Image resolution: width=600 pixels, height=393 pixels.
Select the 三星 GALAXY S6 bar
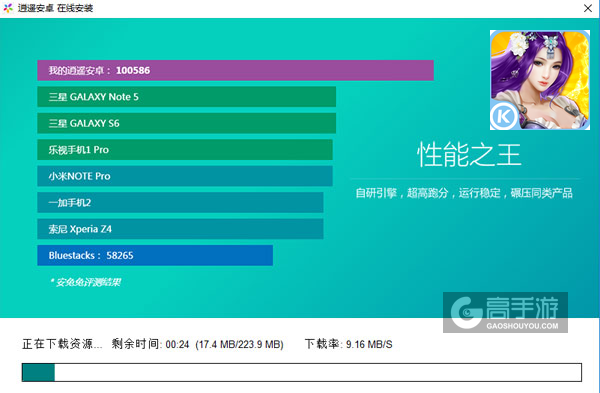point(186,123)
